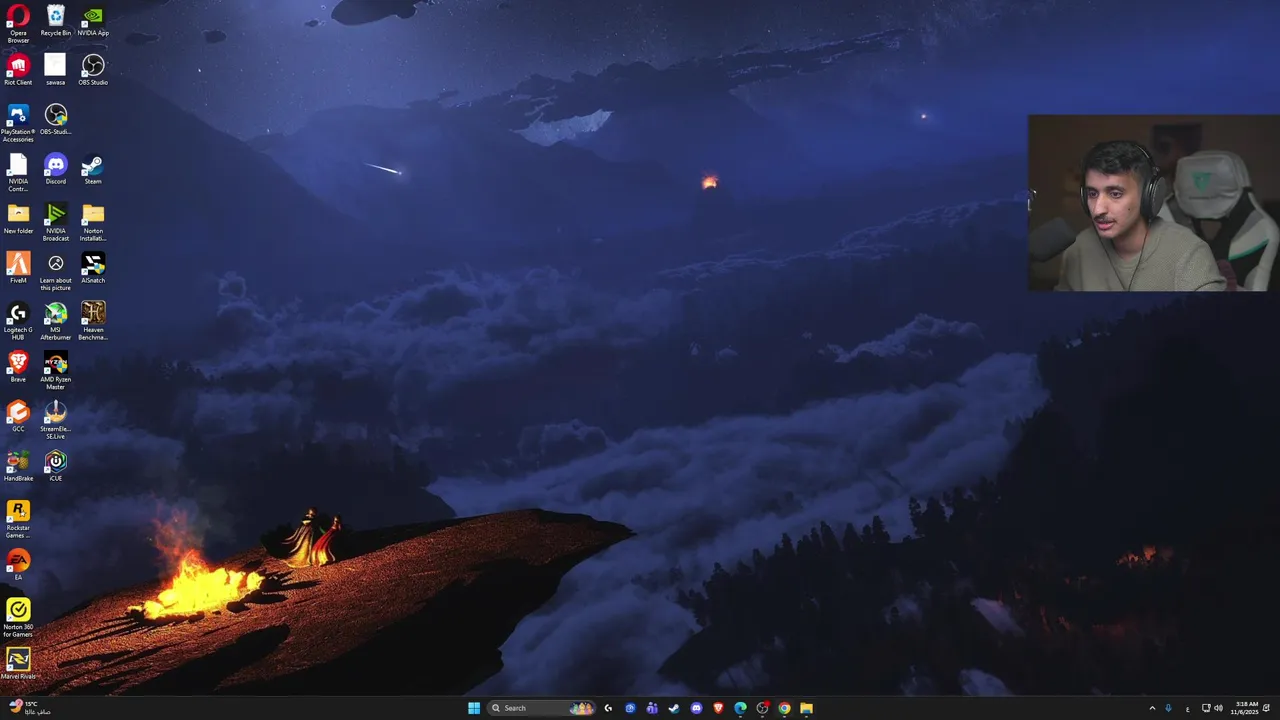
Task: Select the iCUE desktop shortcut
Action: click(x=55, y=466)
